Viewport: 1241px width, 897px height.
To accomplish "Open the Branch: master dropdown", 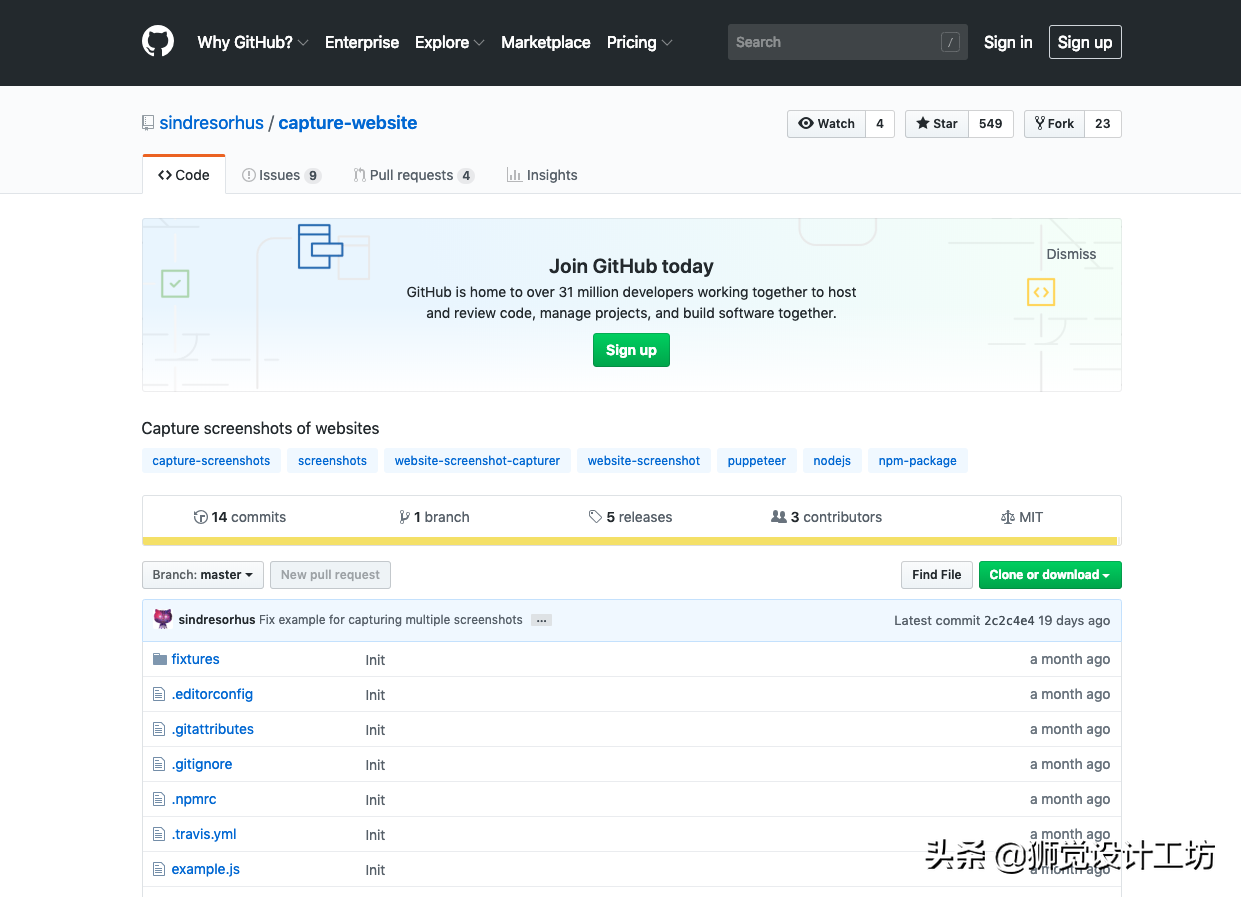I will tap(203, 575).
